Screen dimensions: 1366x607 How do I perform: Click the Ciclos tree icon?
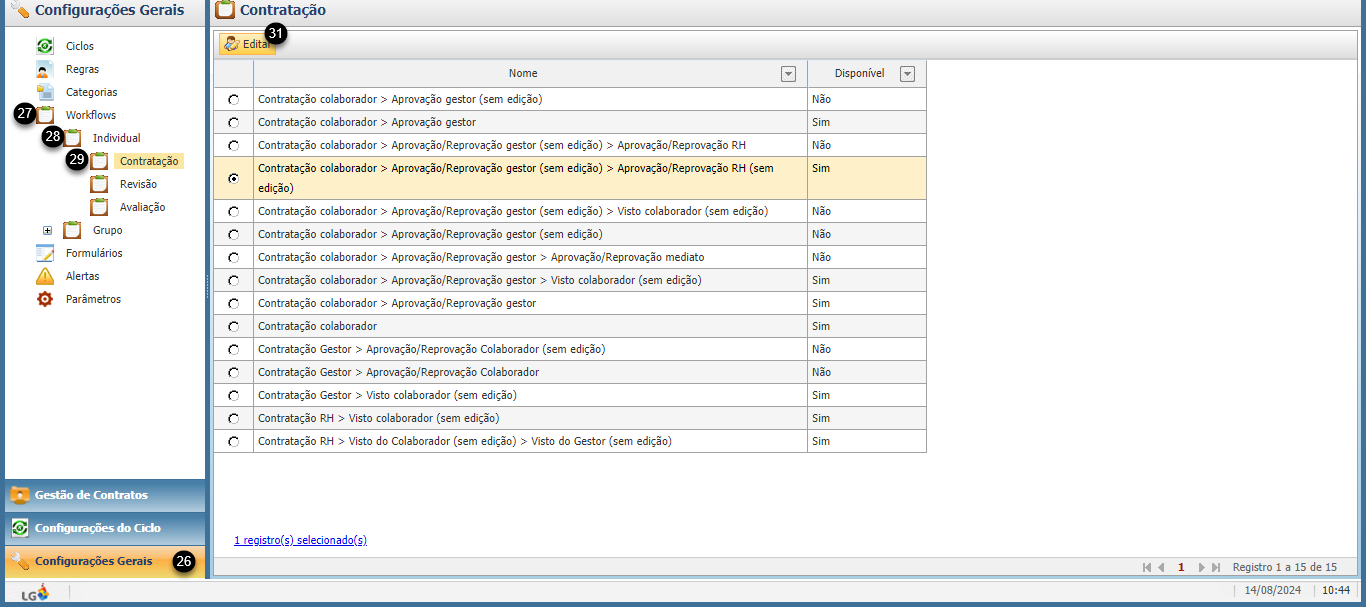pos(45,46)
